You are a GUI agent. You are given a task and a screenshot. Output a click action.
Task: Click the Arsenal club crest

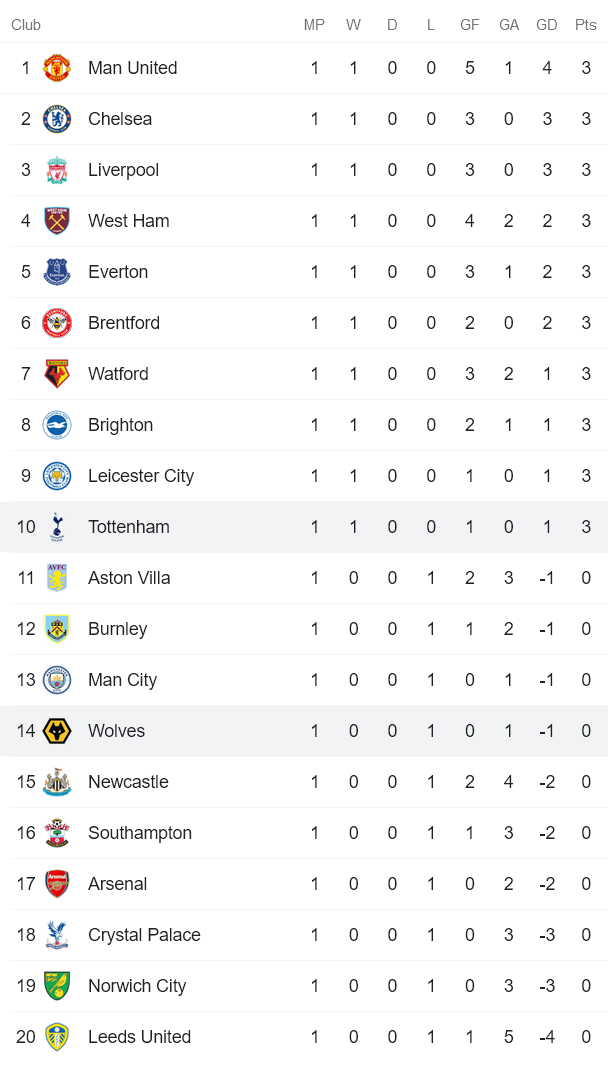tap(57, 884)
